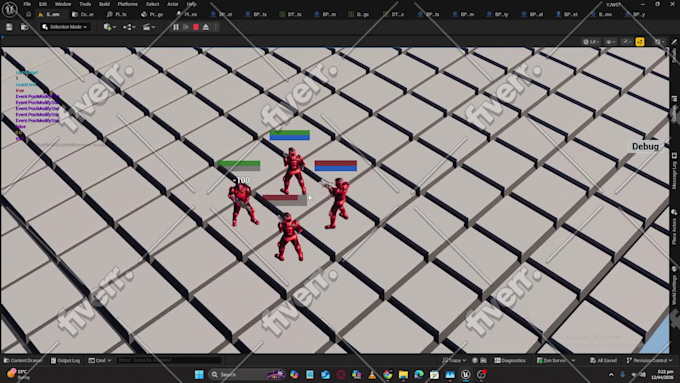
Task: Switch to the BP..al blueprint tab
Action: pos(532,14)
